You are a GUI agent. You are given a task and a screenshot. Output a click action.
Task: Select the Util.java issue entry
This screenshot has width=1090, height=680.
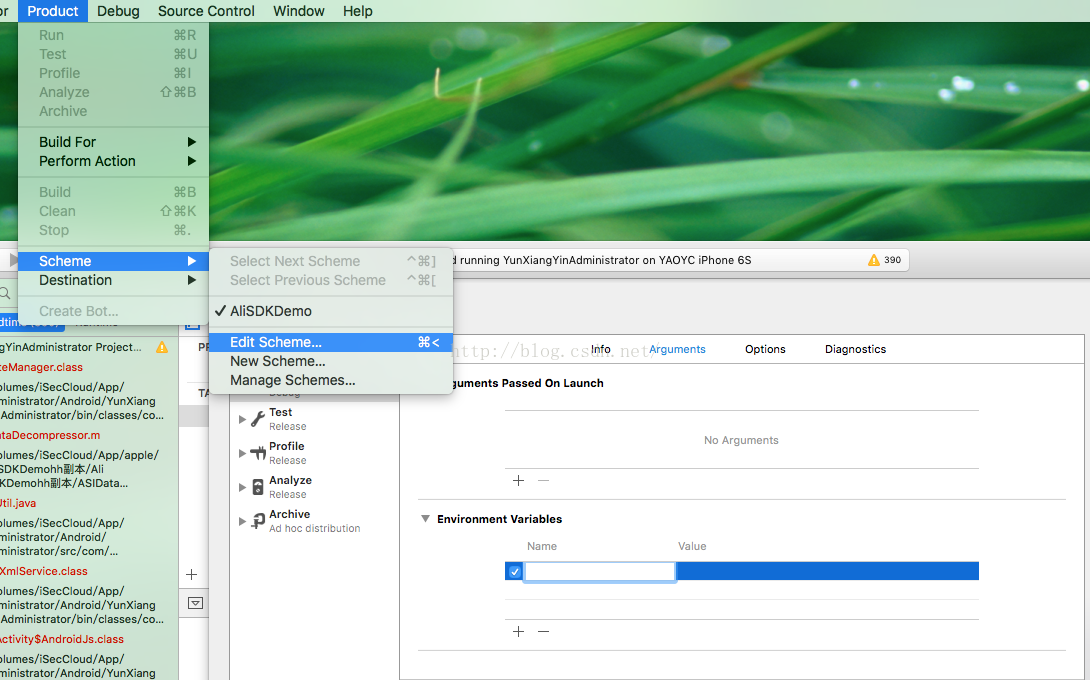[18, 503]
